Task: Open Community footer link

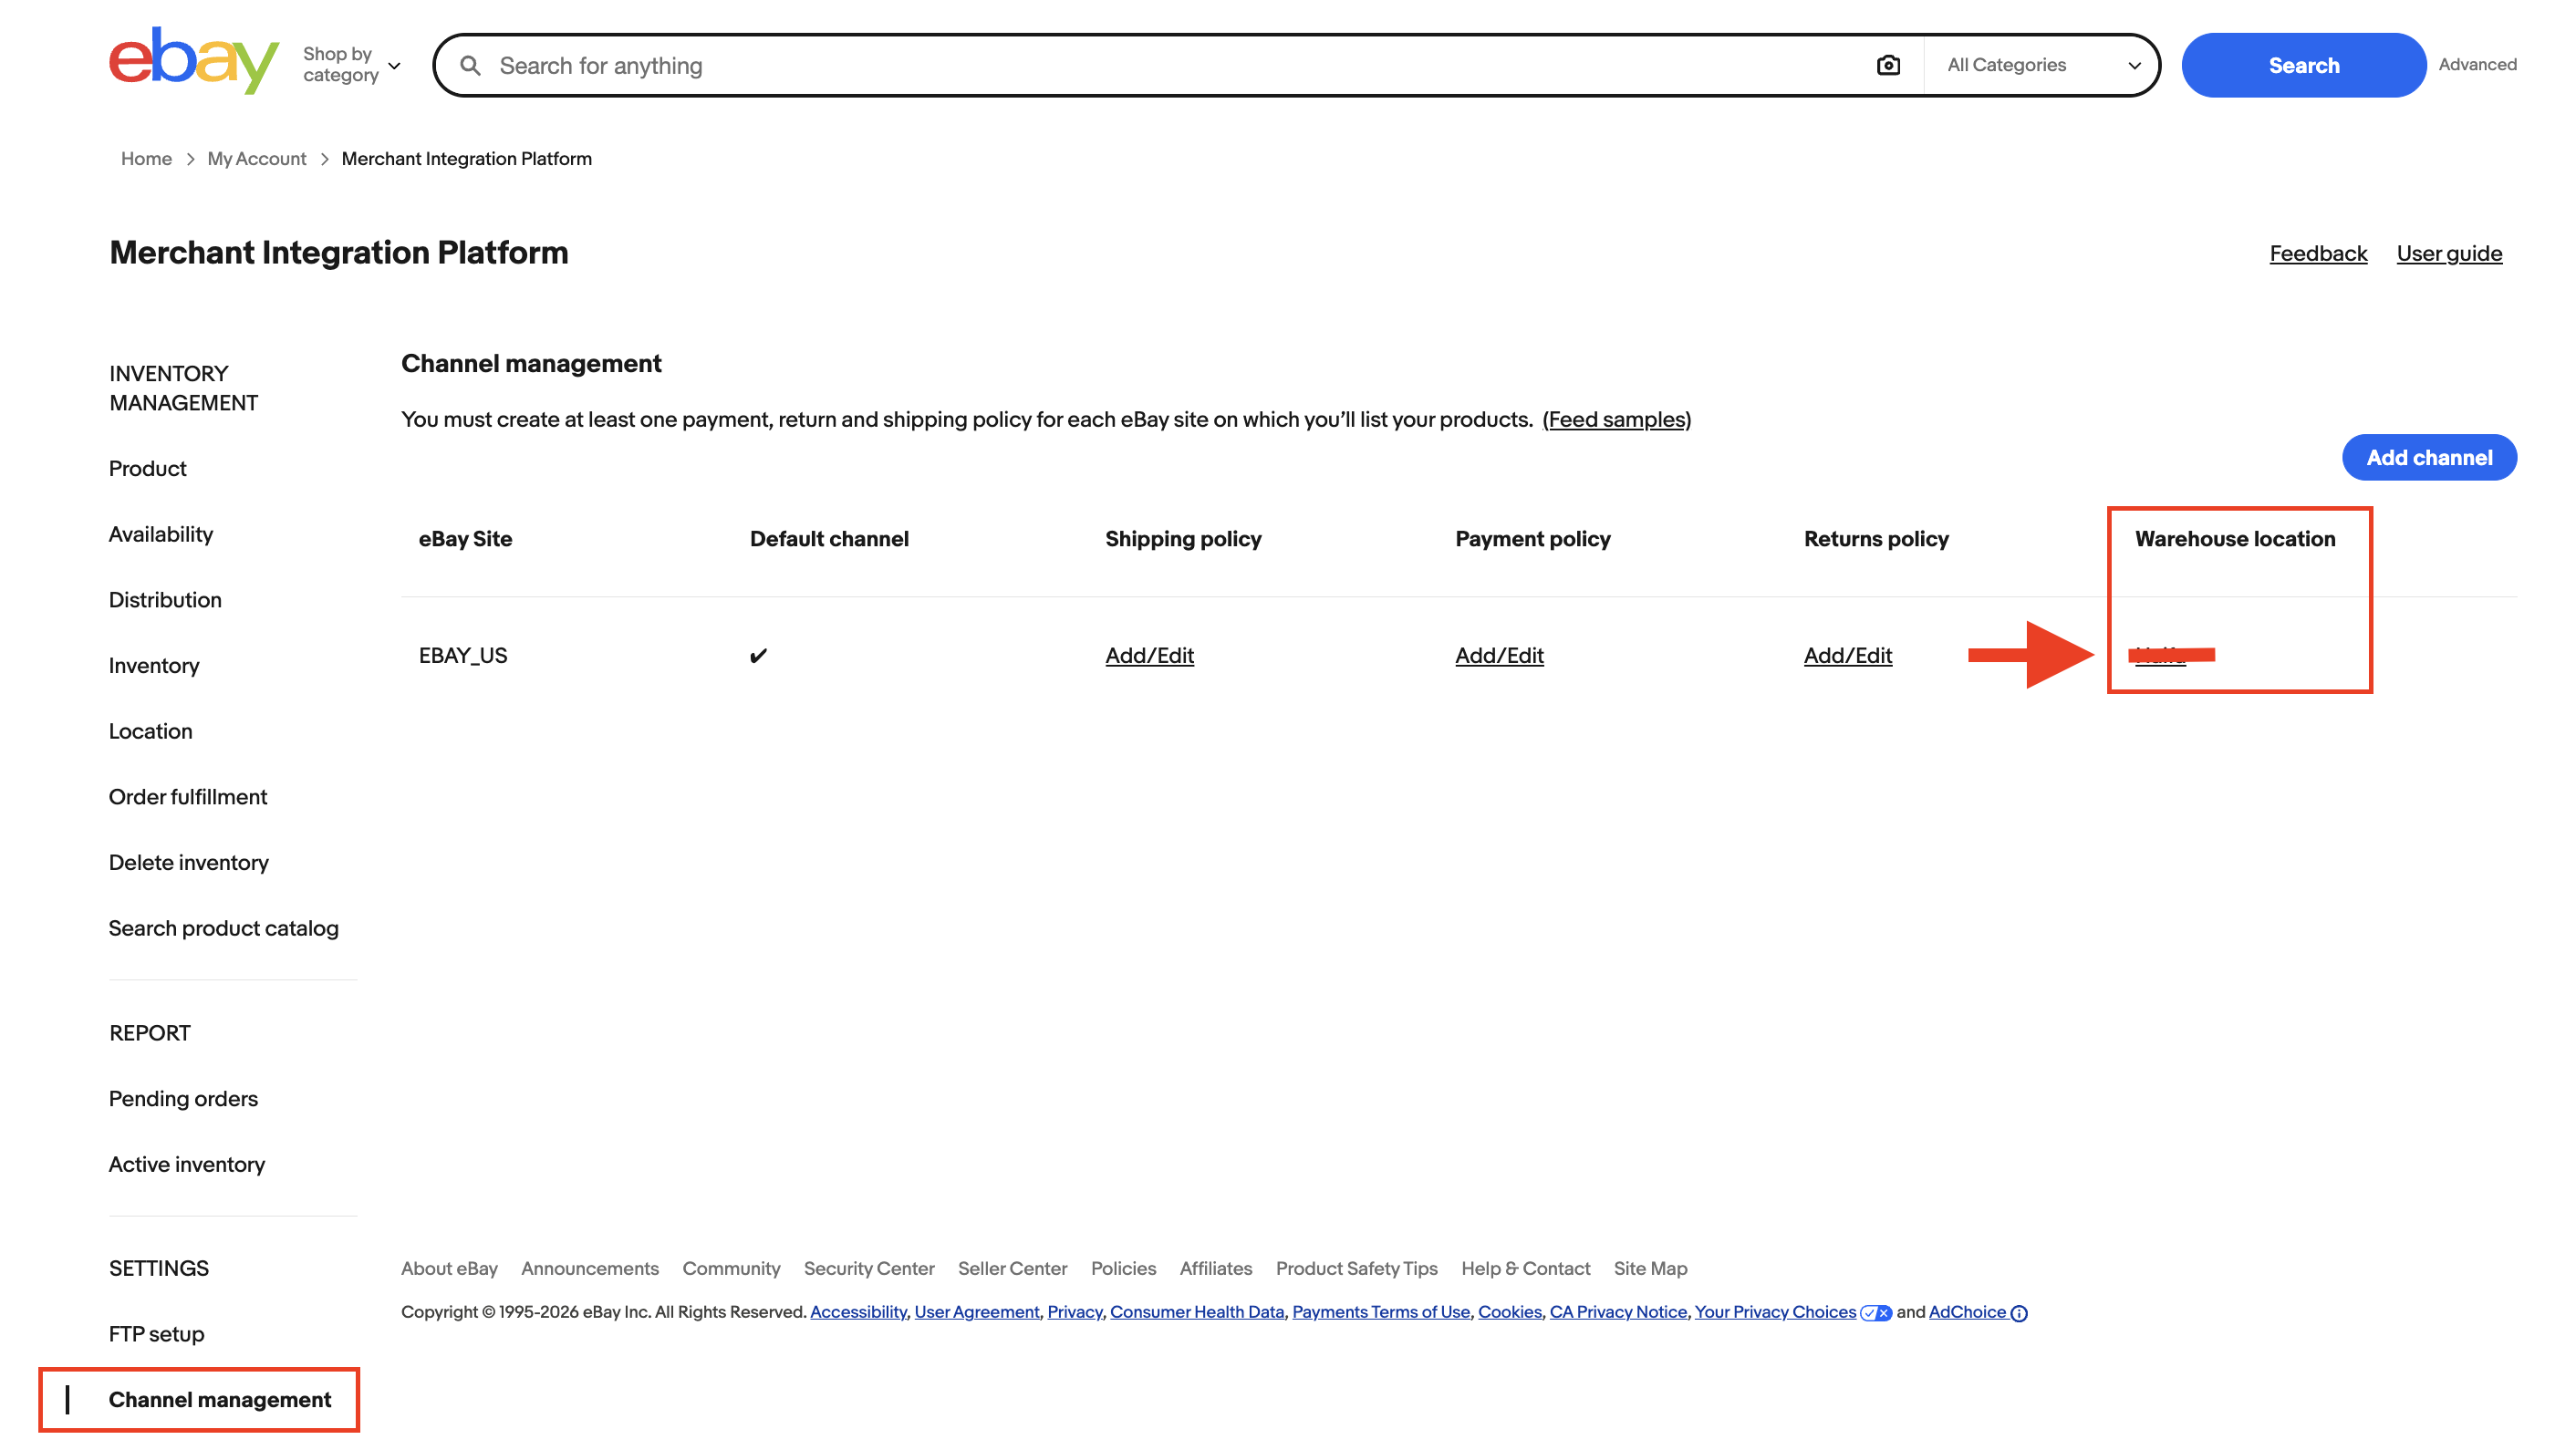Action: pos(731,1269)
